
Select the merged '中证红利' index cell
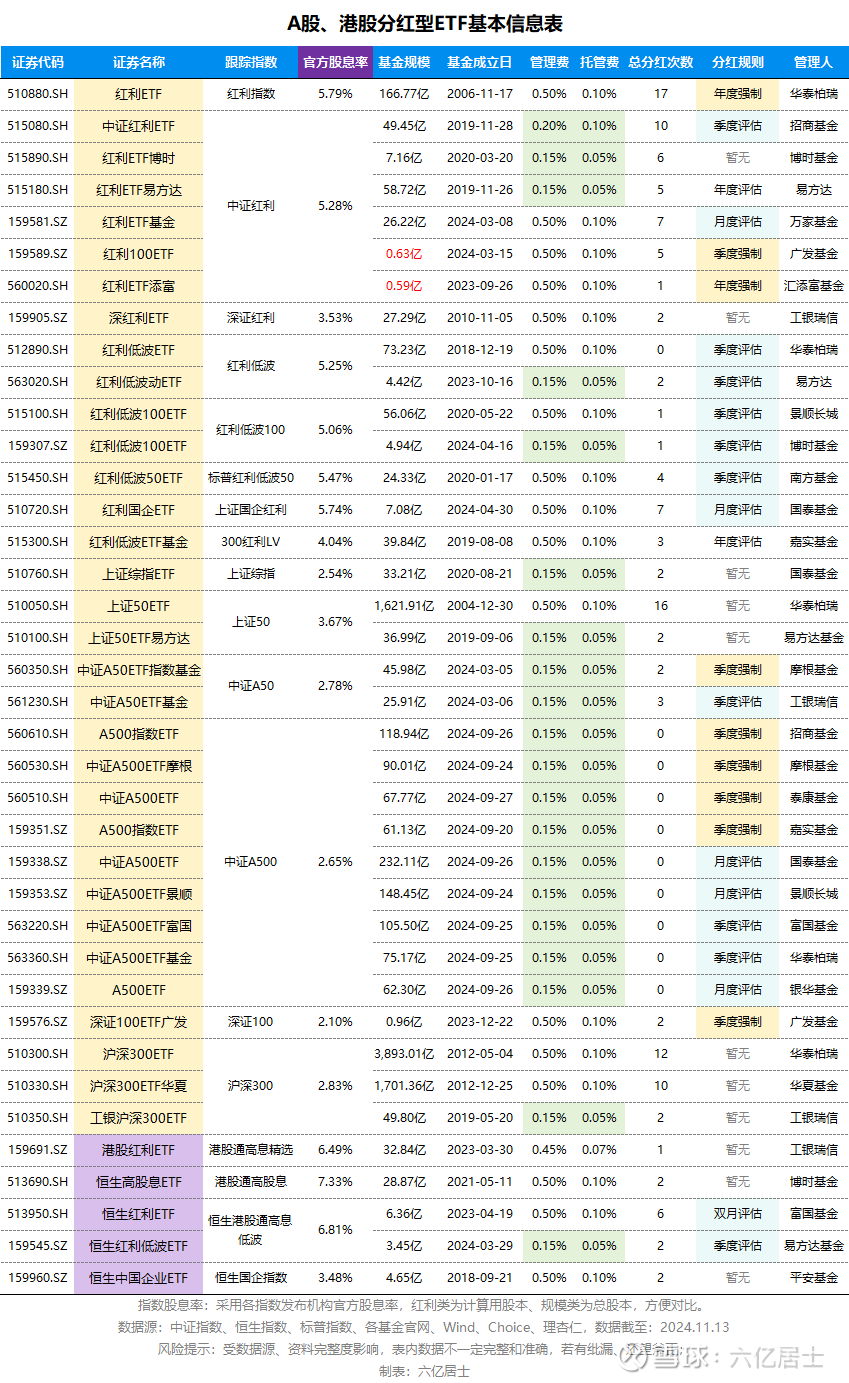(251, 206)
